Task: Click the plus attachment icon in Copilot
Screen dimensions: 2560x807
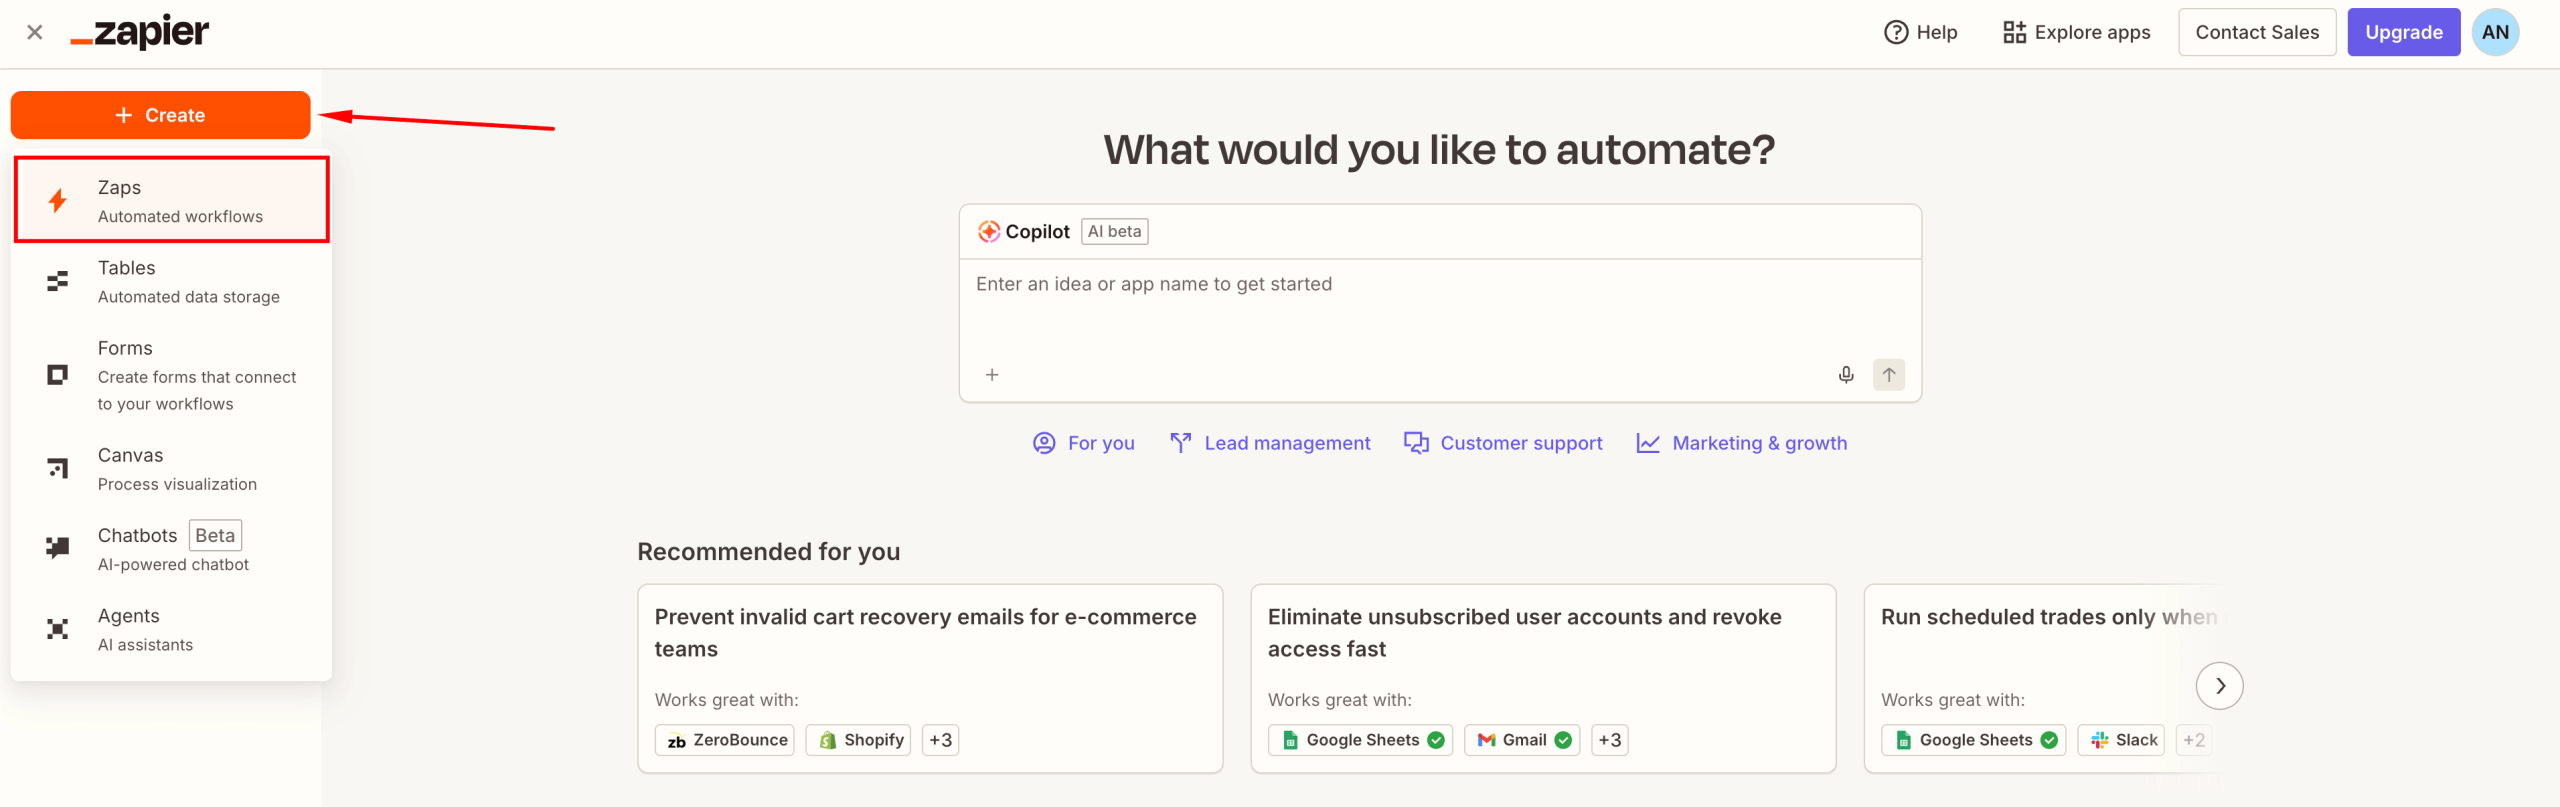Action: (x=992, y=375)
